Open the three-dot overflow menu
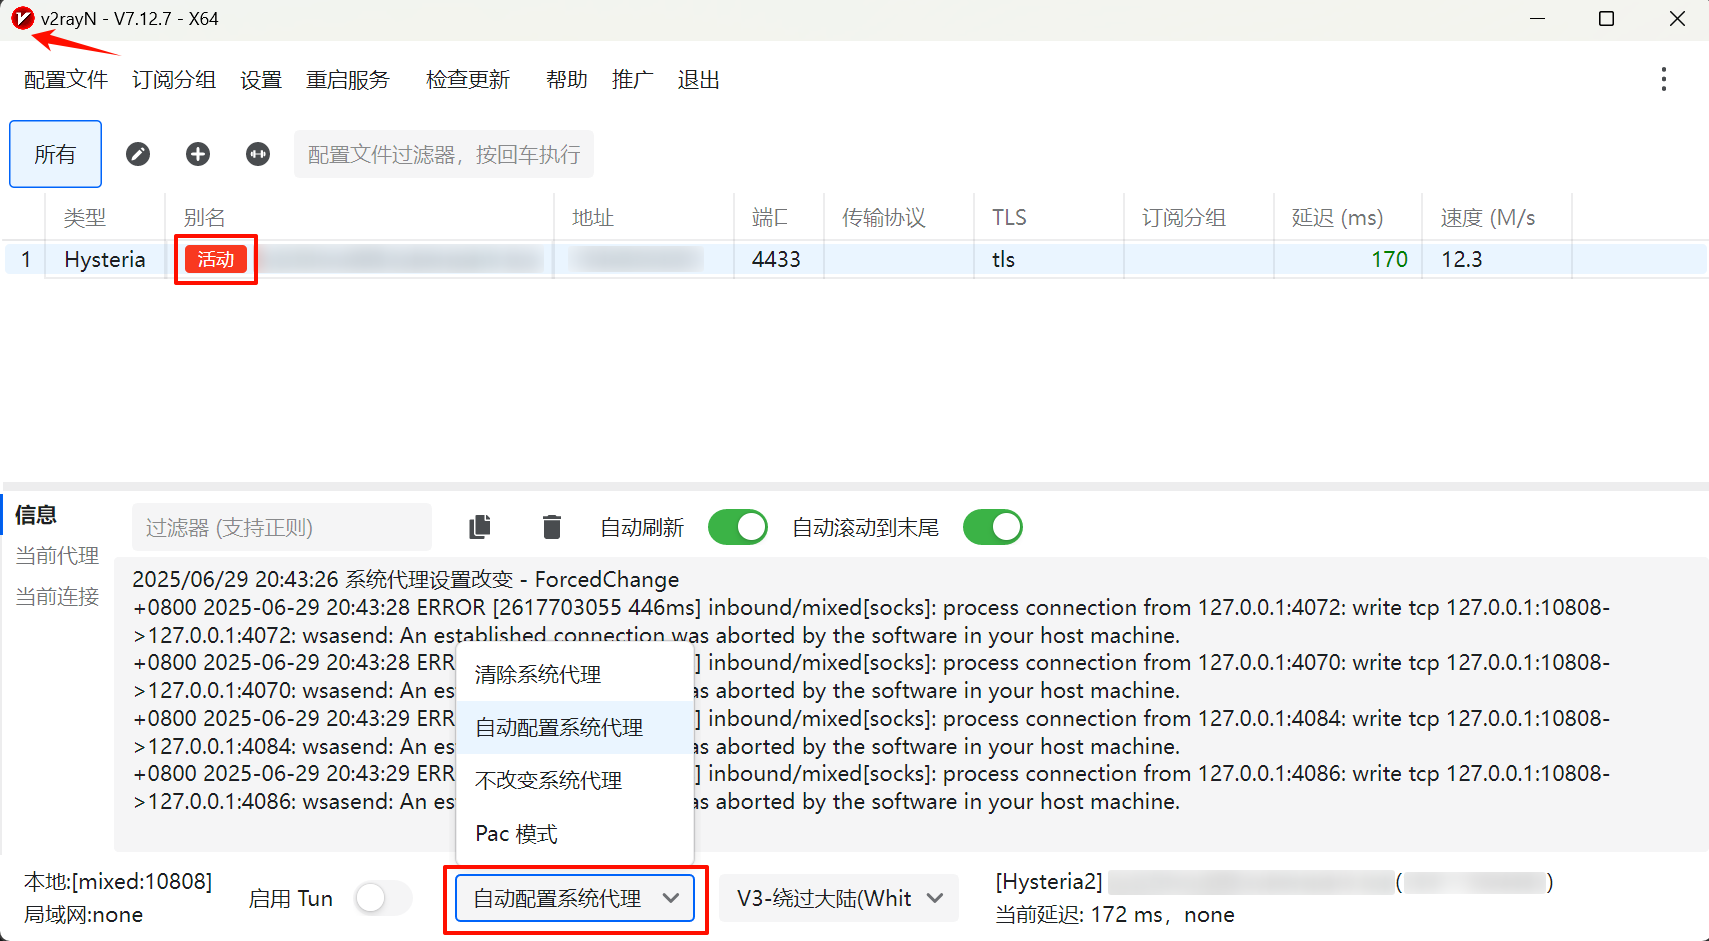 (x=1663, y=80)
